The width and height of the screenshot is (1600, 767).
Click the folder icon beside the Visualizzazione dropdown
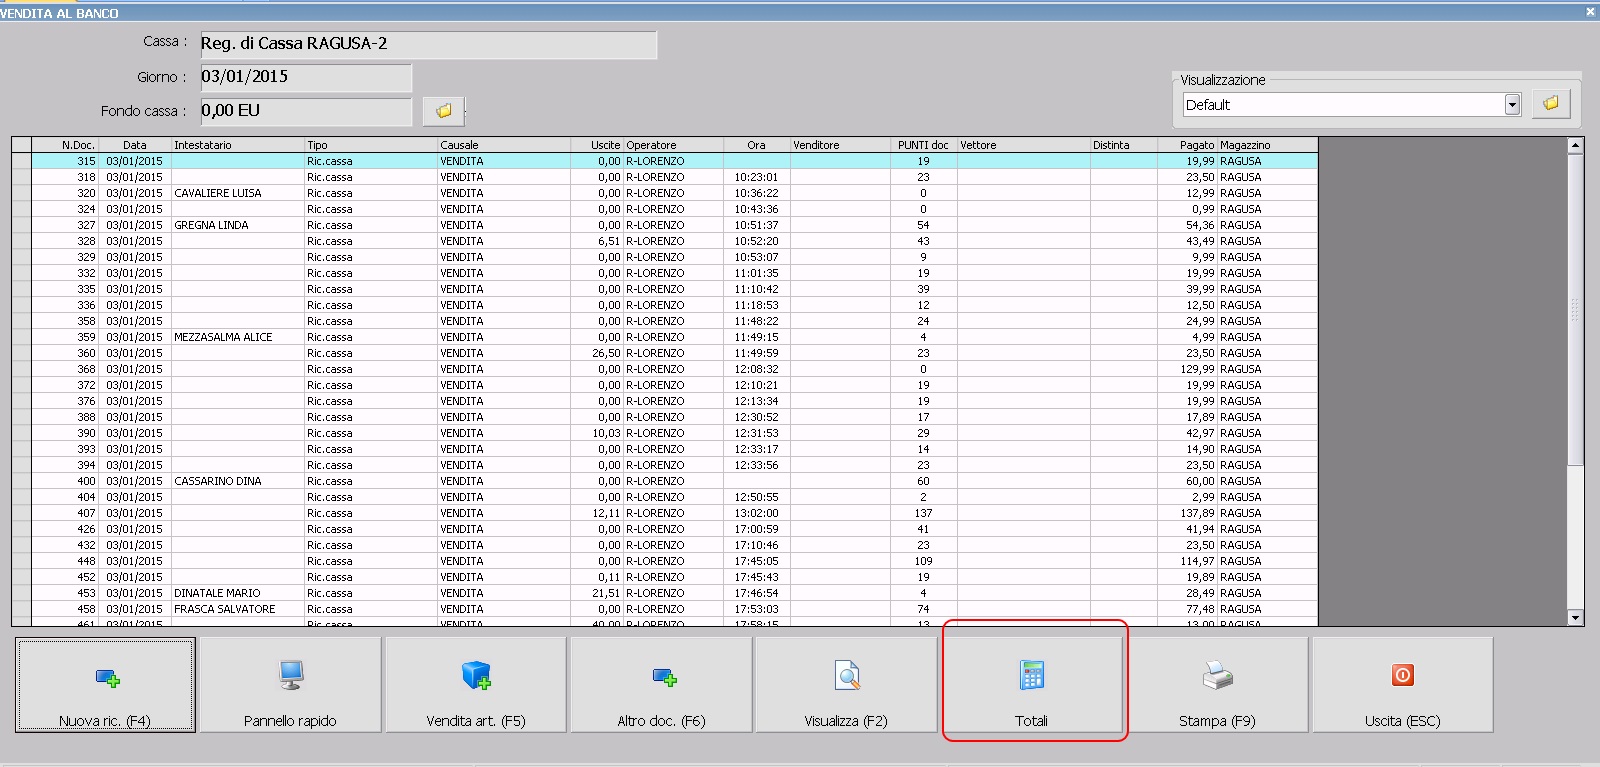[1551, 104]
